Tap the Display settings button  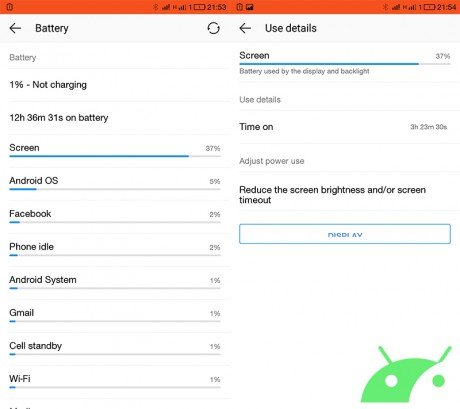[345, 234]
